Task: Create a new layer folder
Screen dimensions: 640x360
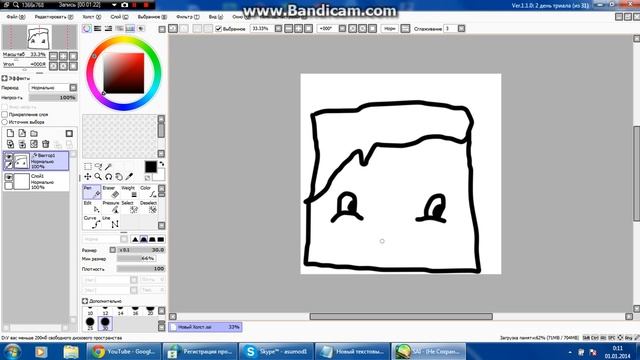Action: click(34, 133)
